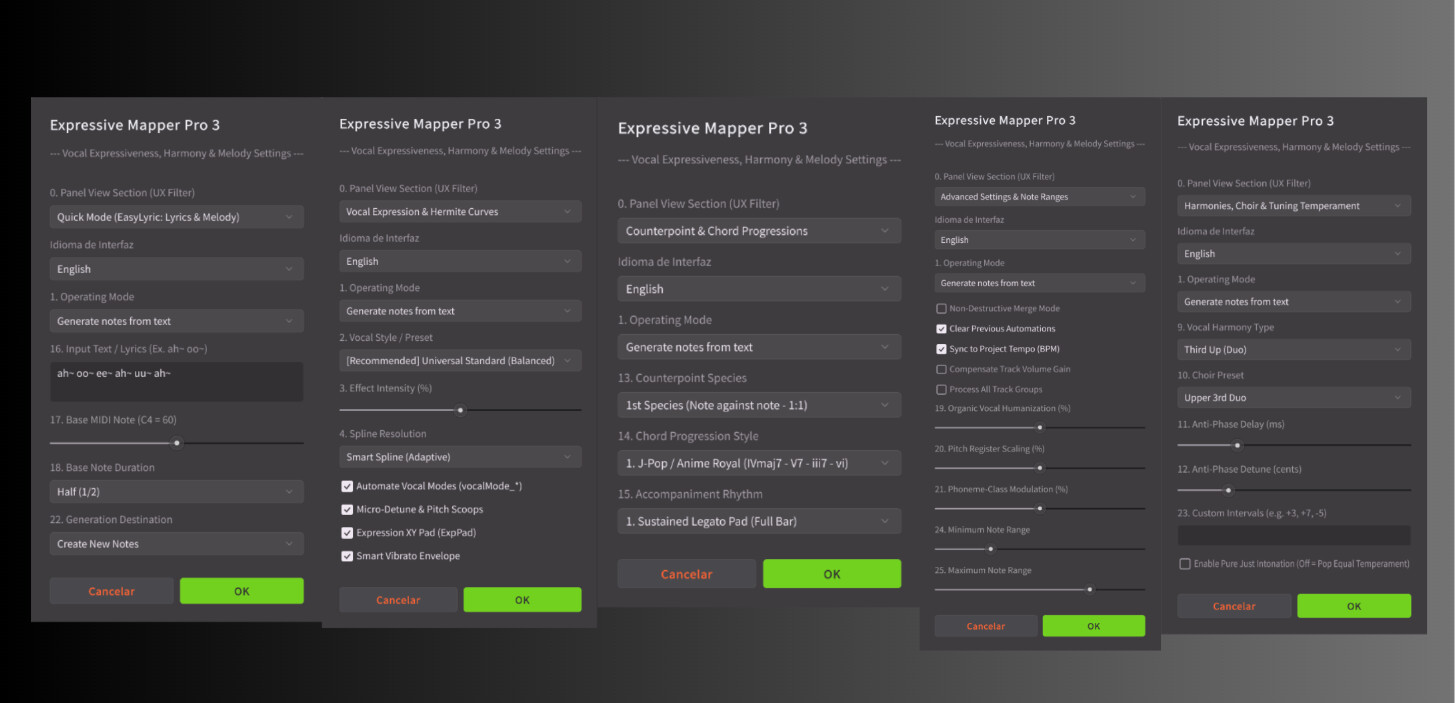Open Operating Mode dropdown in the Harmonies dialog
This screenshot has height=703, width=1455.
point(1294,301)
